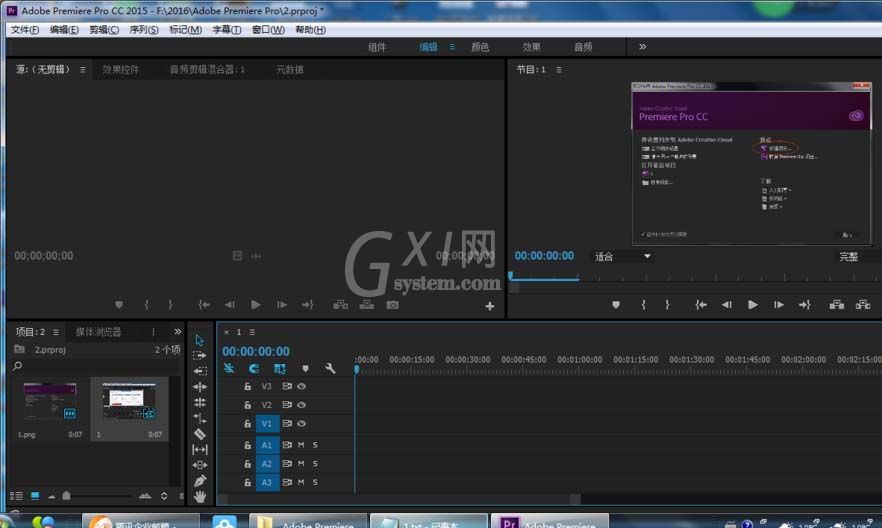This screenshot has height=528, width=882.
Task: Open the 序列(S) menu
Action: 144,30
